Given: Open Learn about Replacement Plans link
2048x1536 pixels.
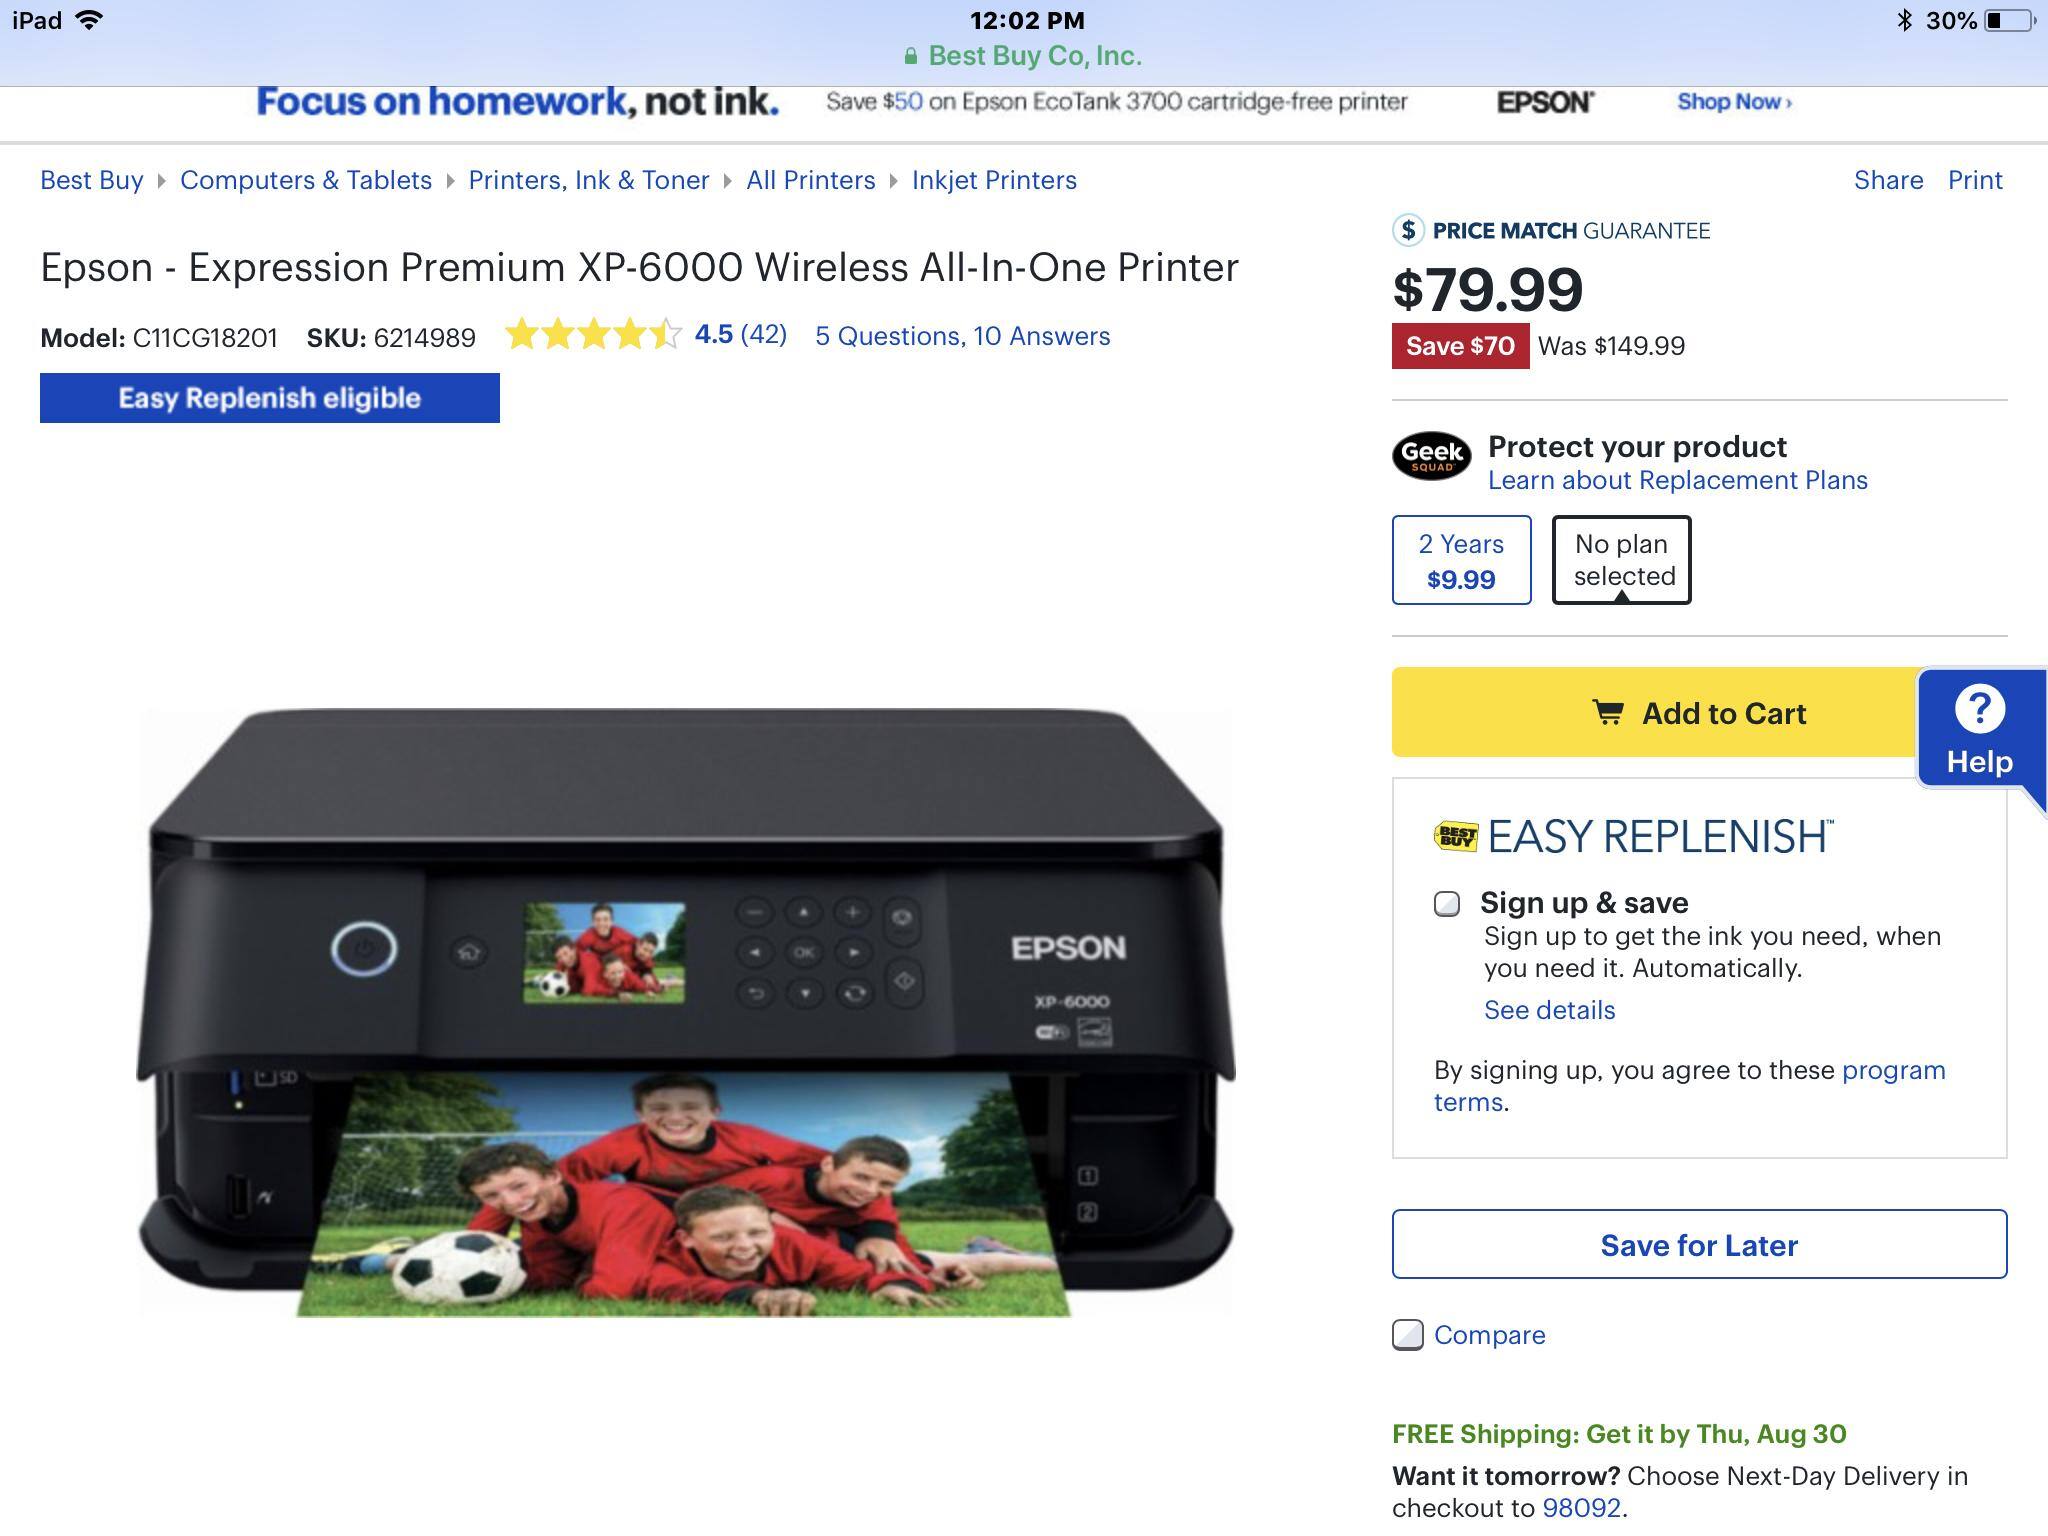Looking at the screenshot, I should (1677, 480).
